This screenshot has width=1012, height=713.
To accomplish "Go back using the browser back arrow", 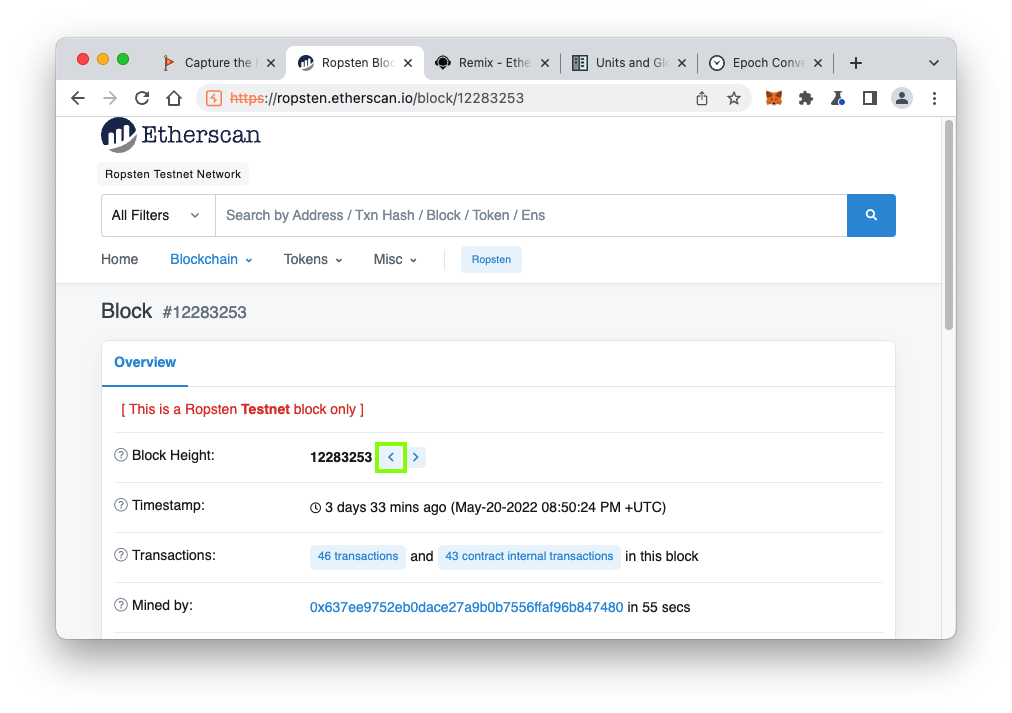I will tap(78, 98).
